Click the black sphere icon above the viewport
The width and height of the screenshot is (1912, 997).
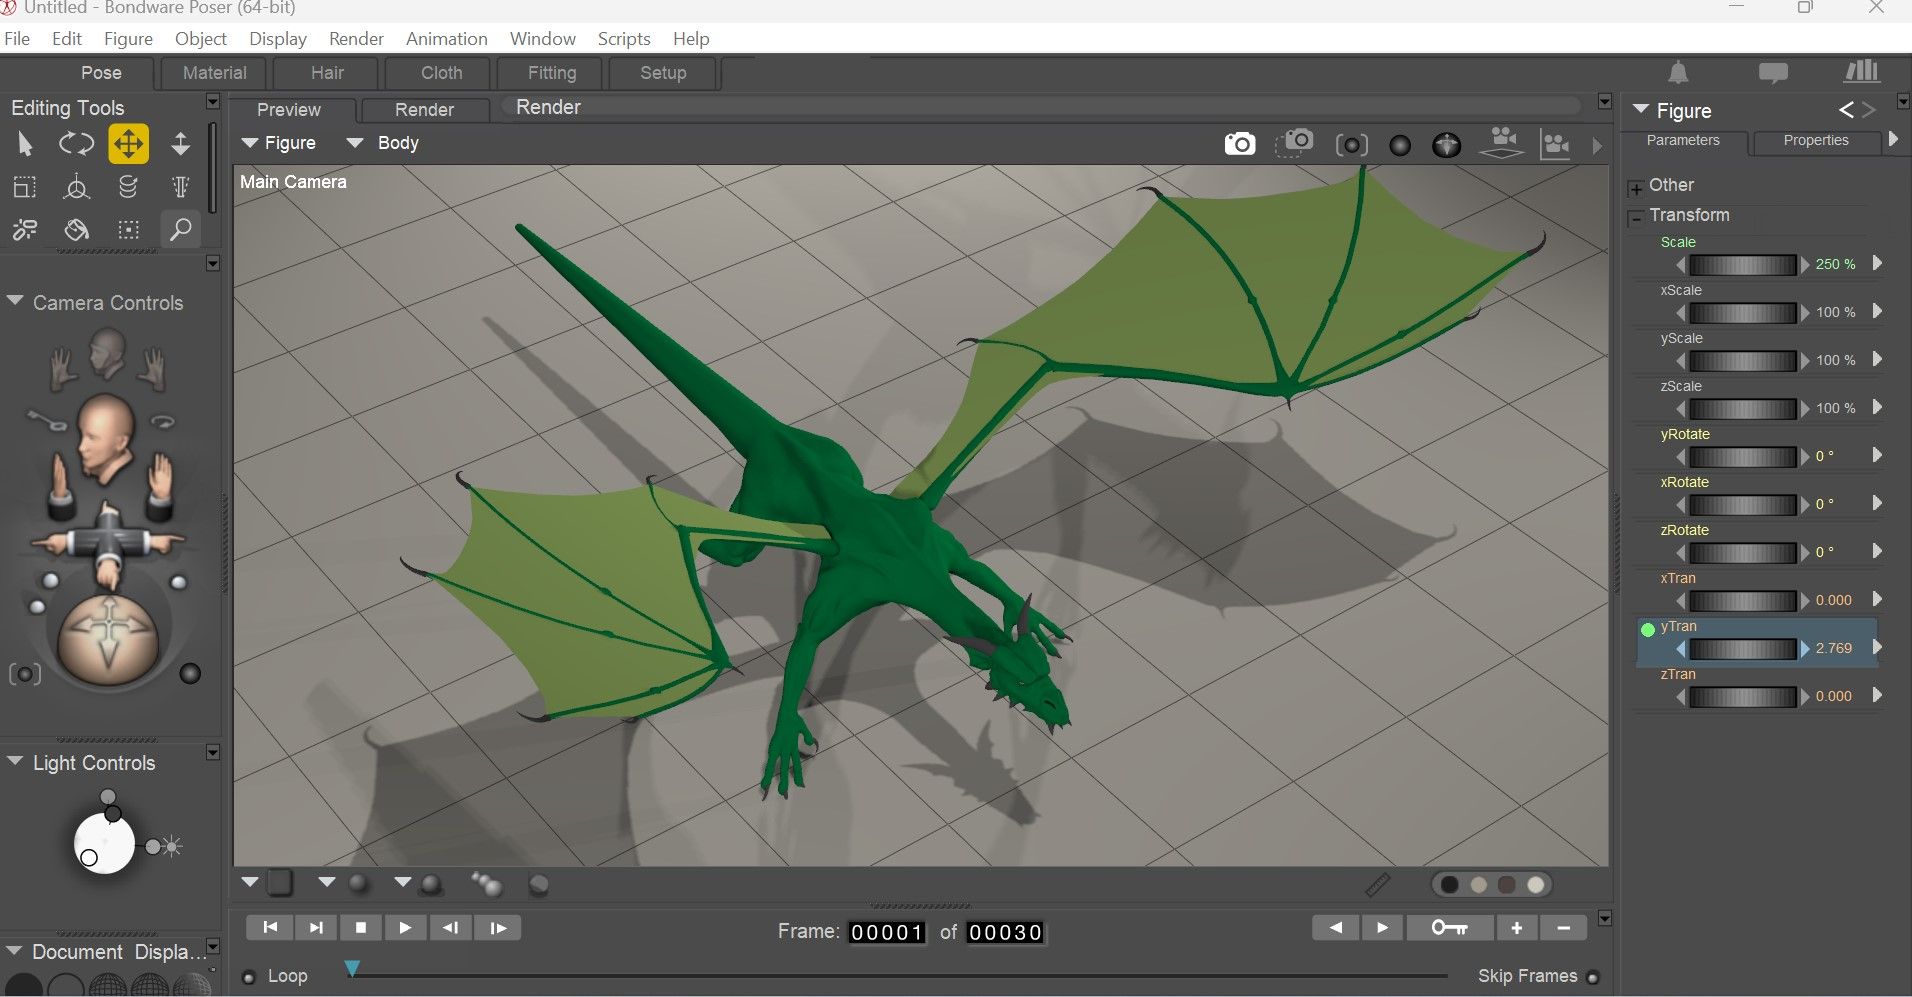coord(1400,146)
